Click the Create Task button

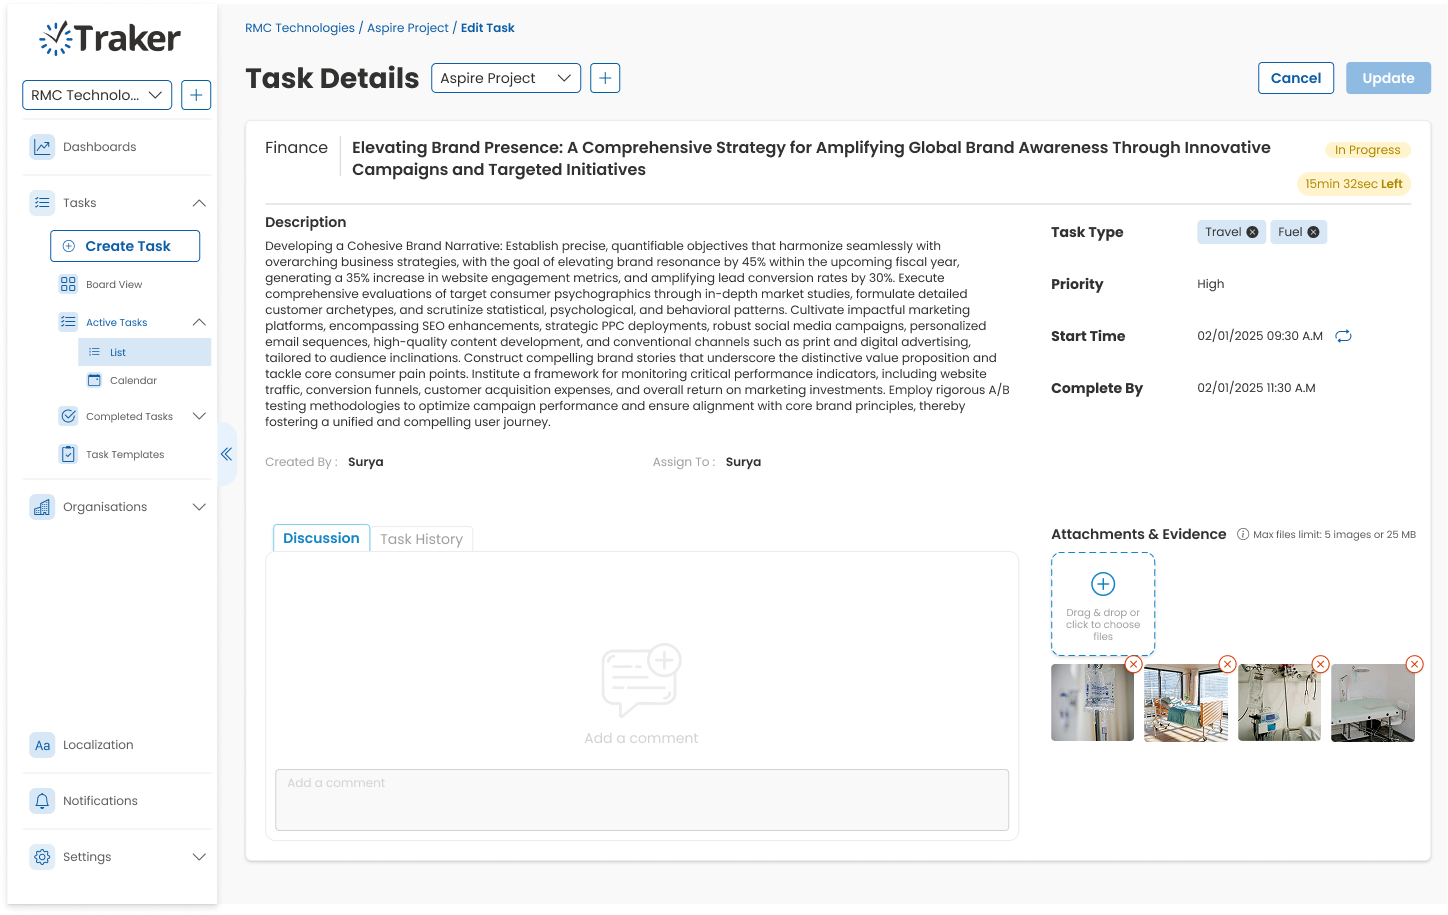125,246
